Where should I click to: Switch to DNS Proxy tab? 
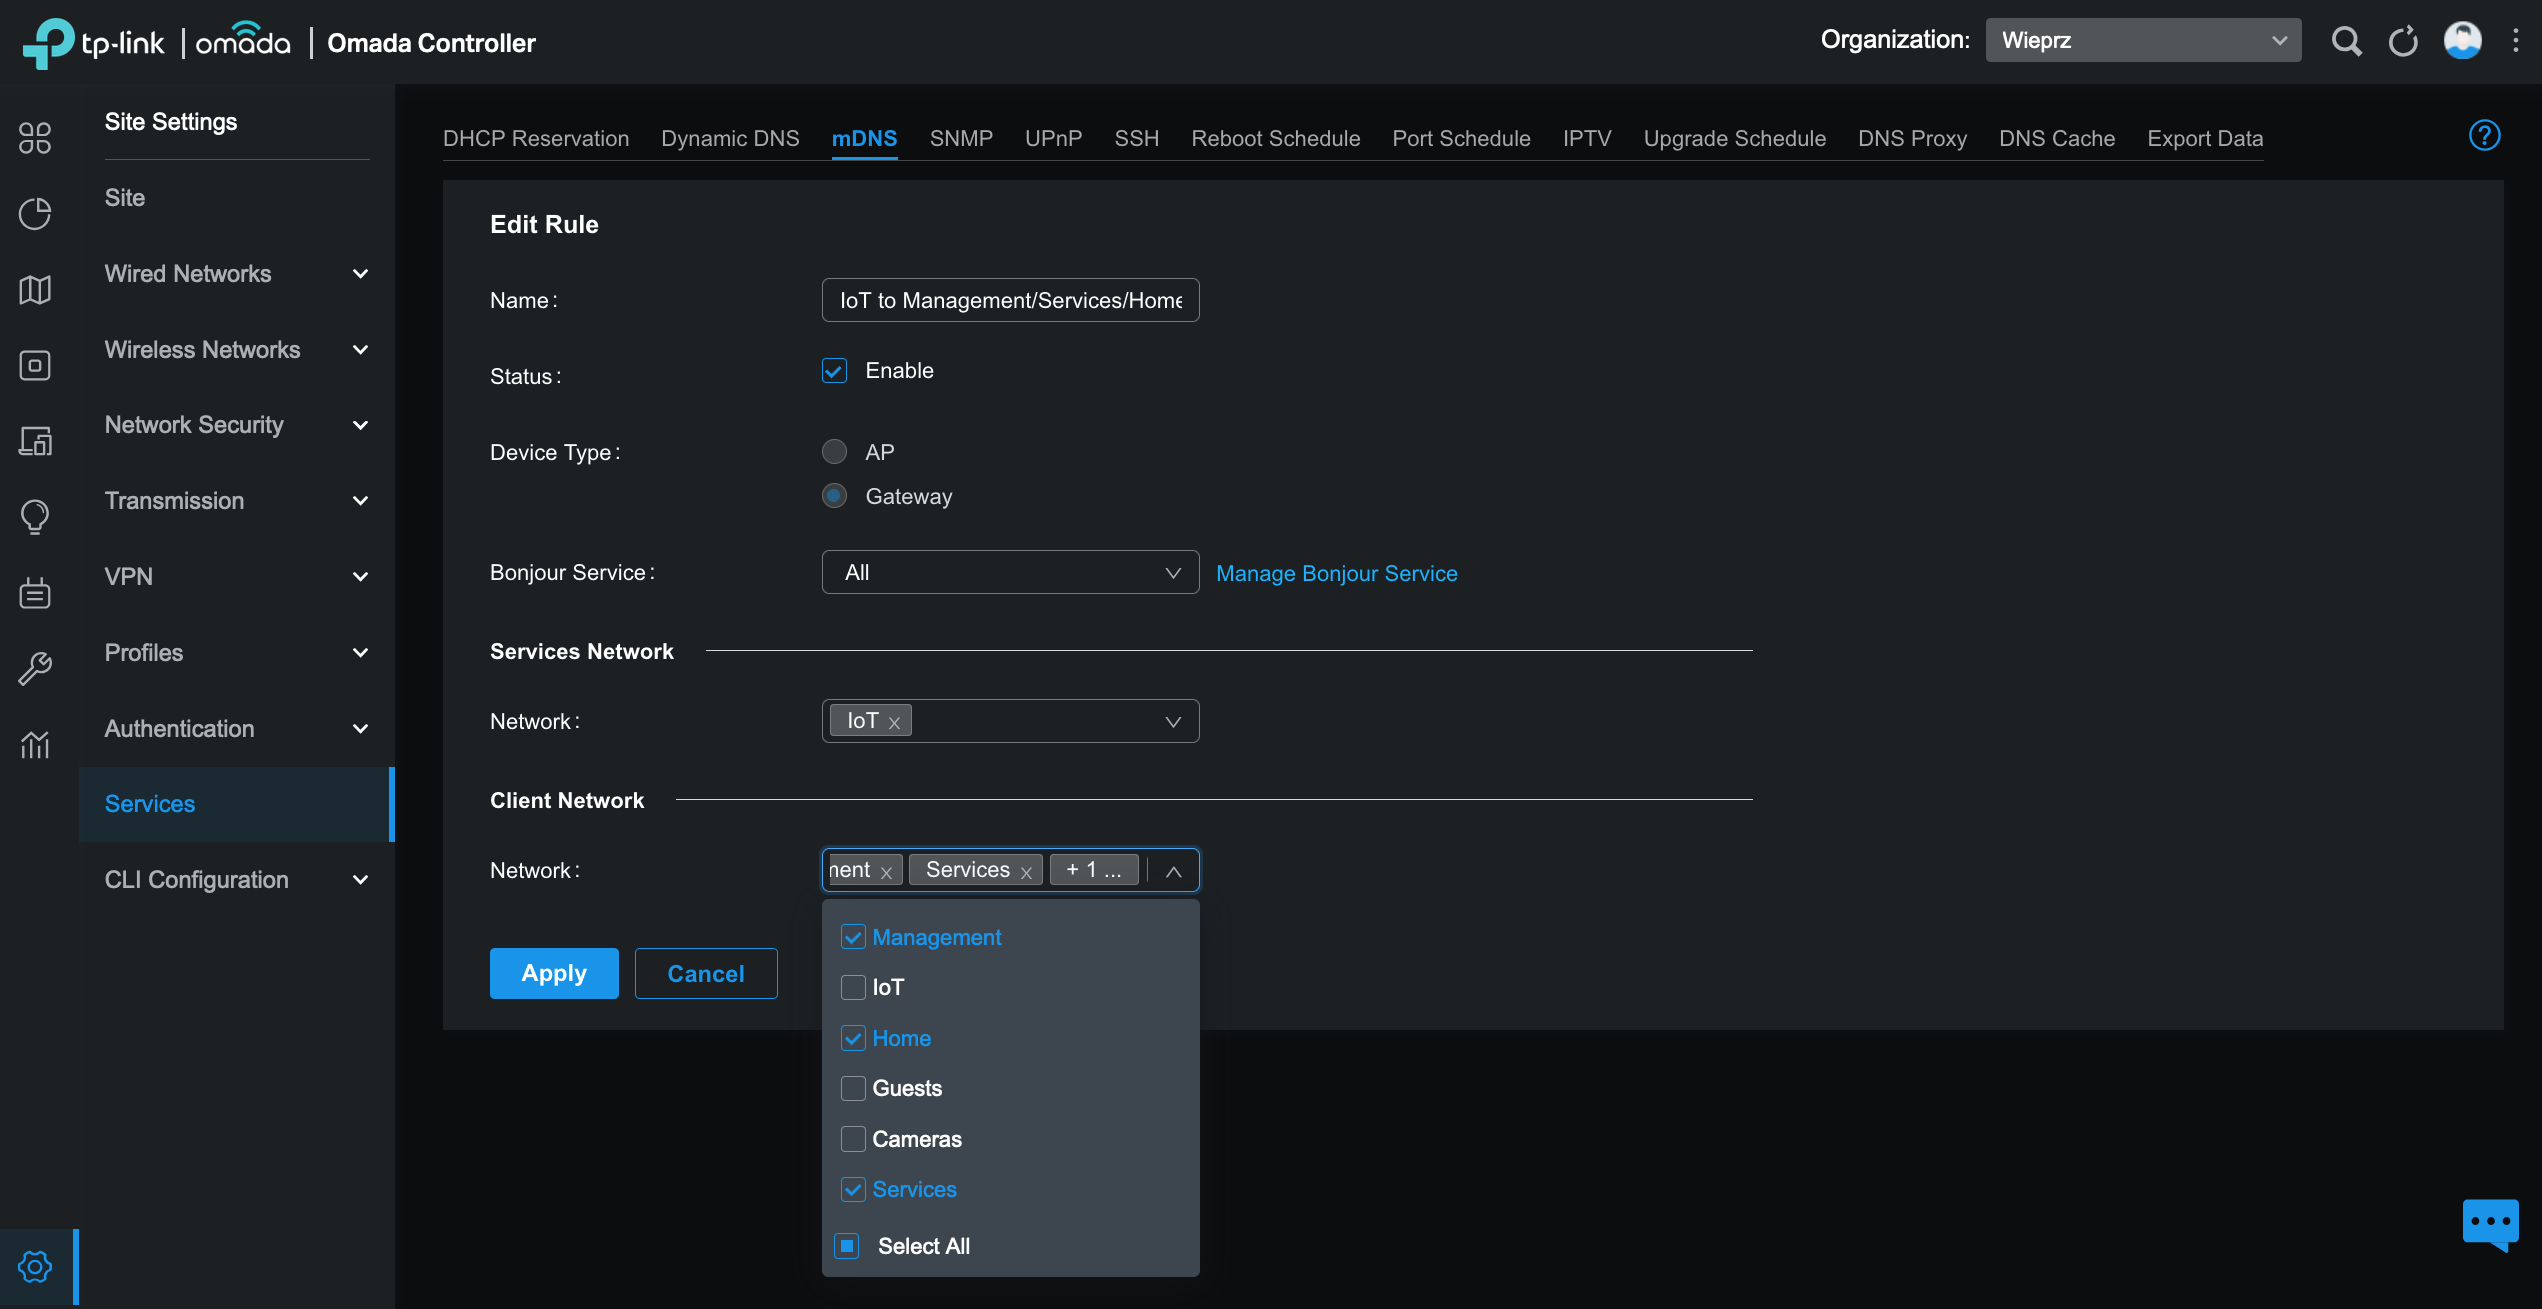tap(1912, 139)
